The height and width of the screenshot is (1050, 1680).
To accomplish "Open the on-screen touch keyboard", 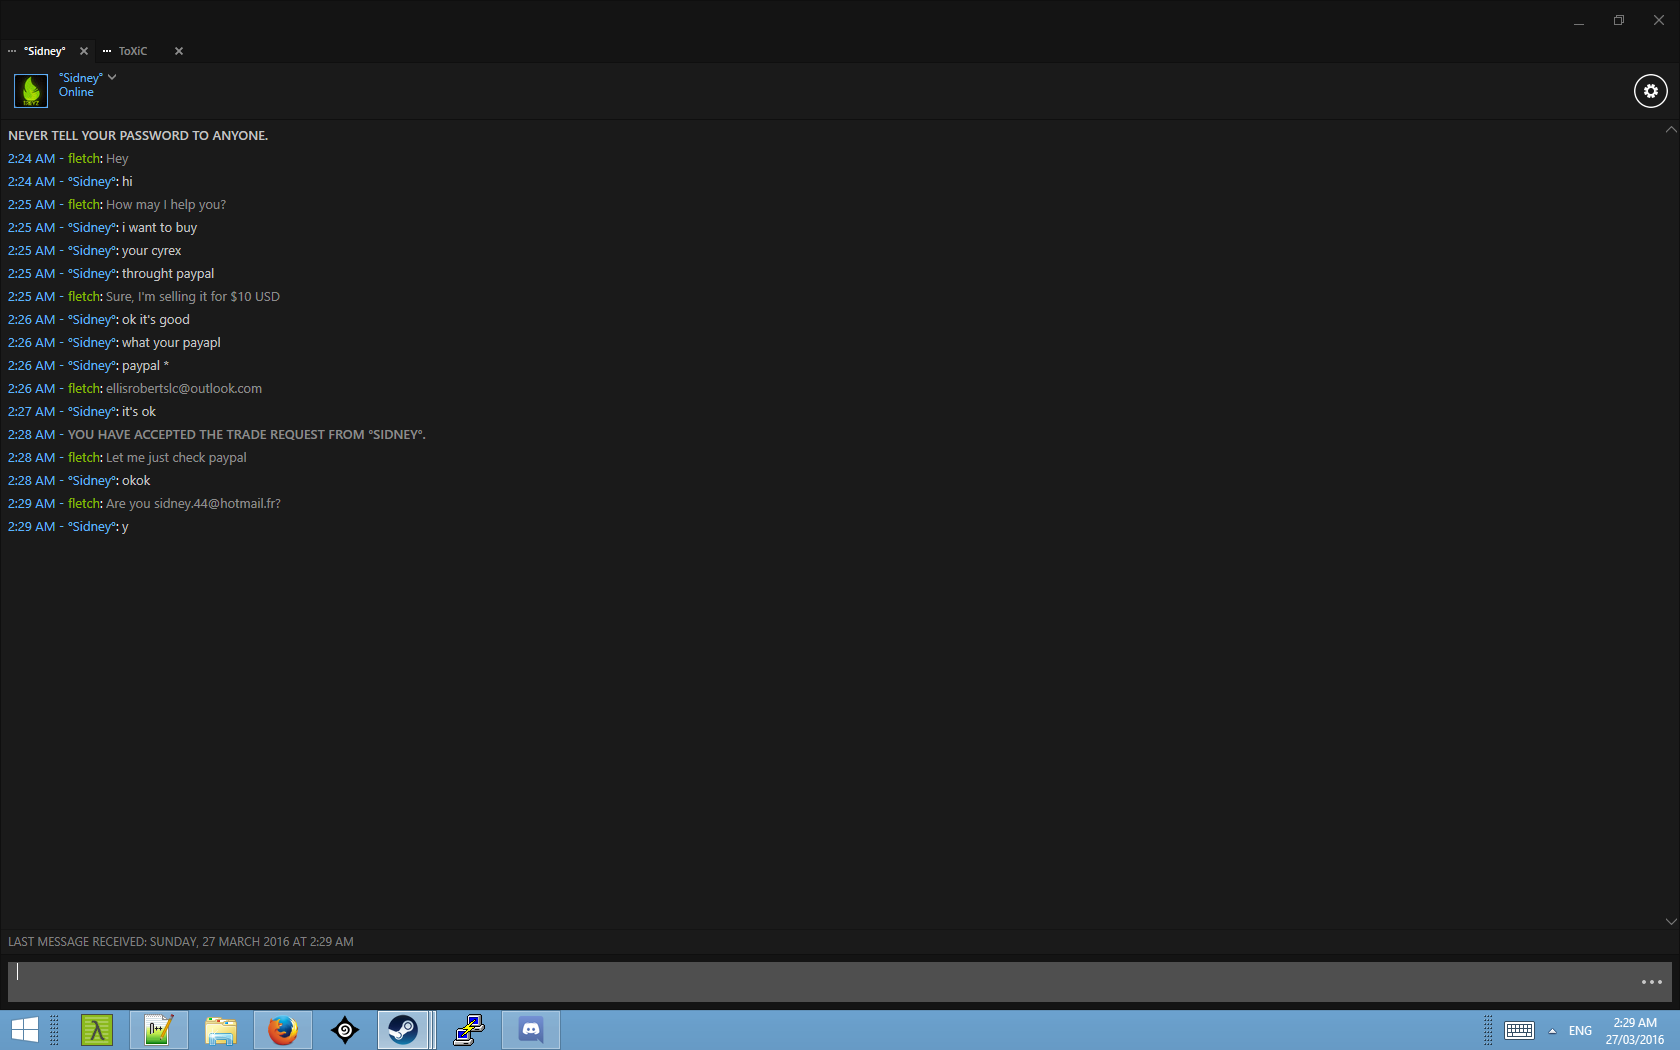I will coord(1519,1031).
